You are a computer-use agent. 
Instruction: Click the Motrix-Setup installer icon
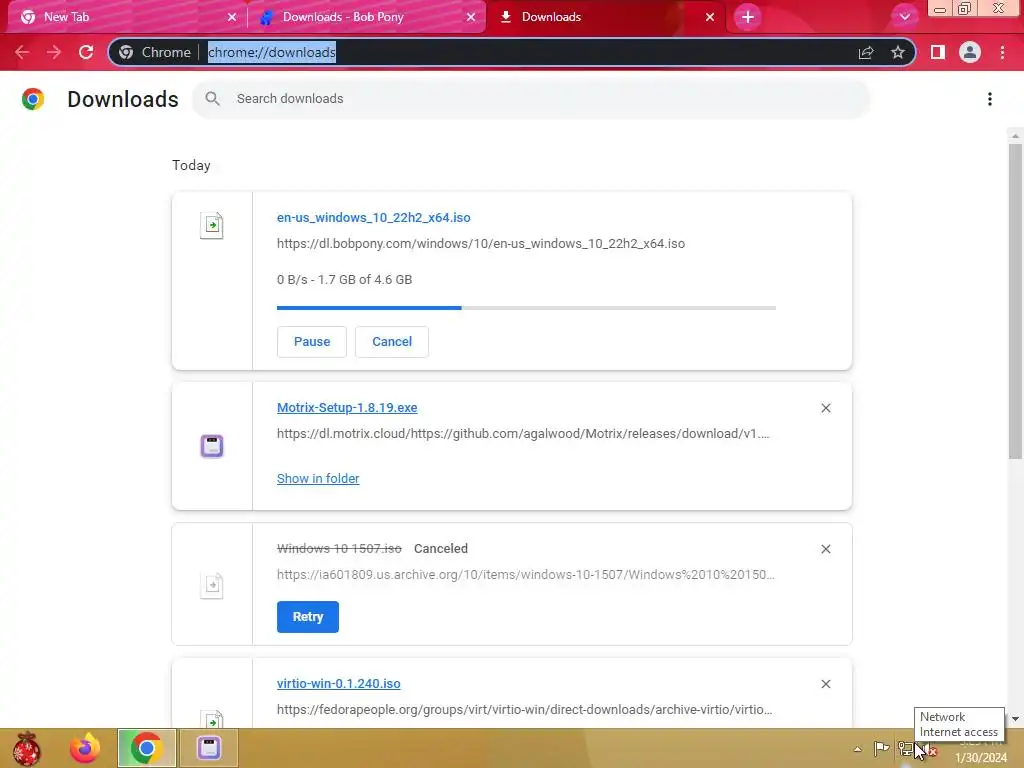tap(212, 446)
